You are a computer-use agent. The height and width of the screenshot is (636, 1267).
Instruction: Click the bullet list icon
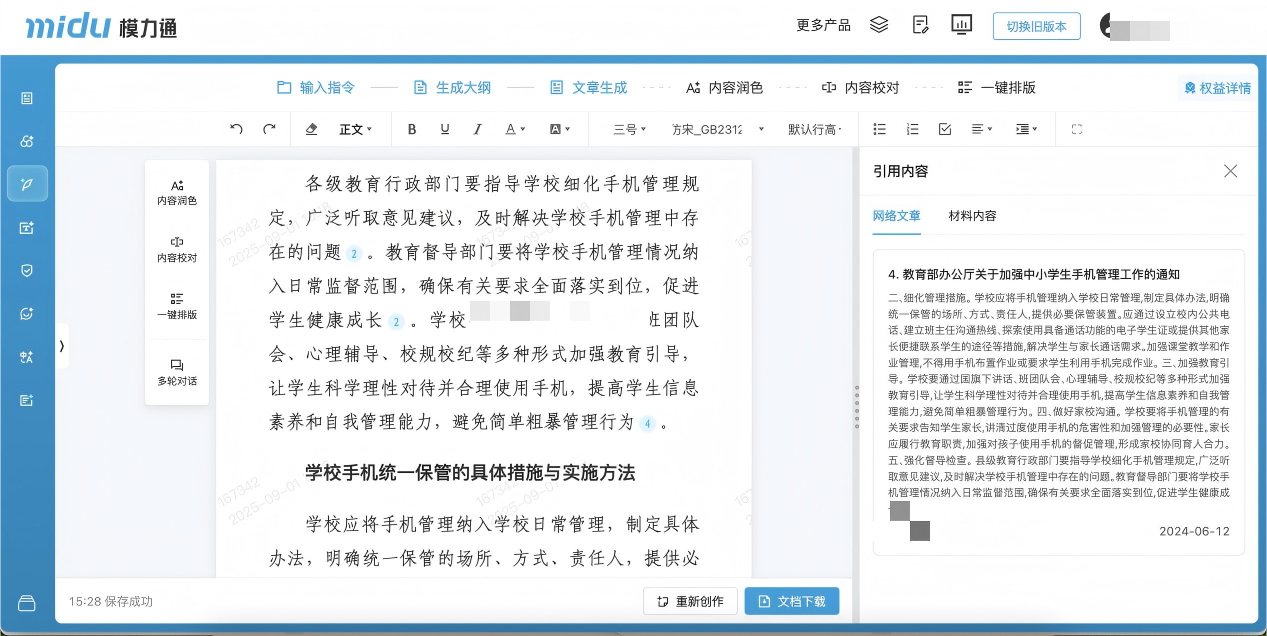pyautogui.click(x=879, y=129)
